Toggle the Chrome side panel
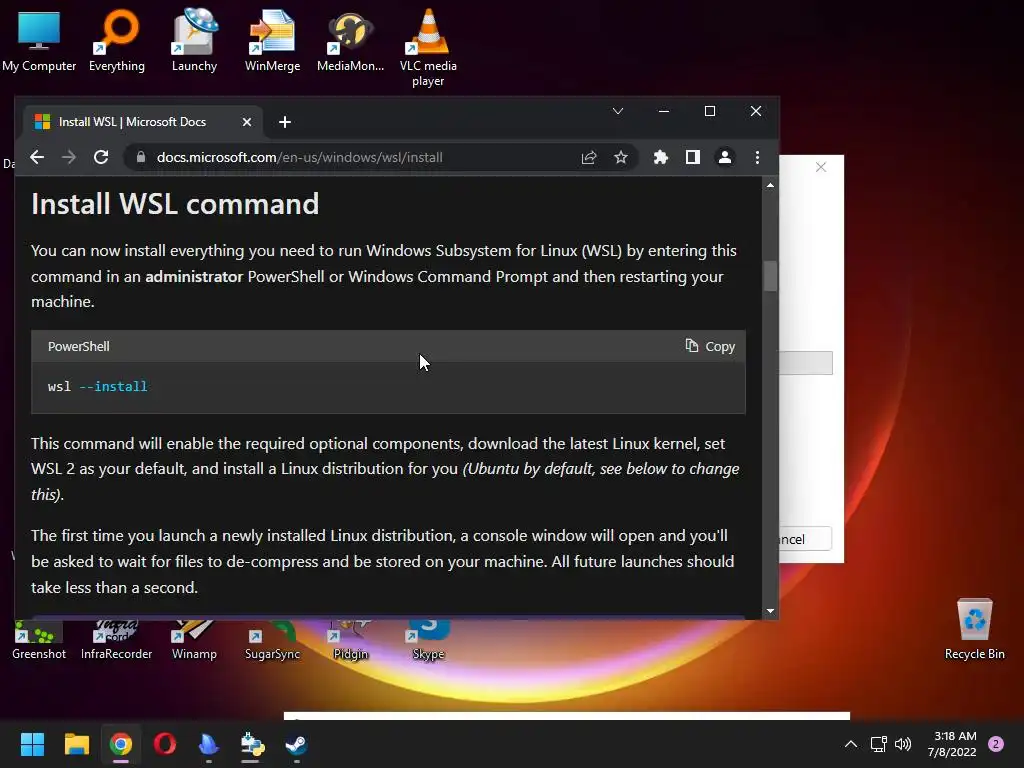Screen dimensions: 1024x768 693,157
